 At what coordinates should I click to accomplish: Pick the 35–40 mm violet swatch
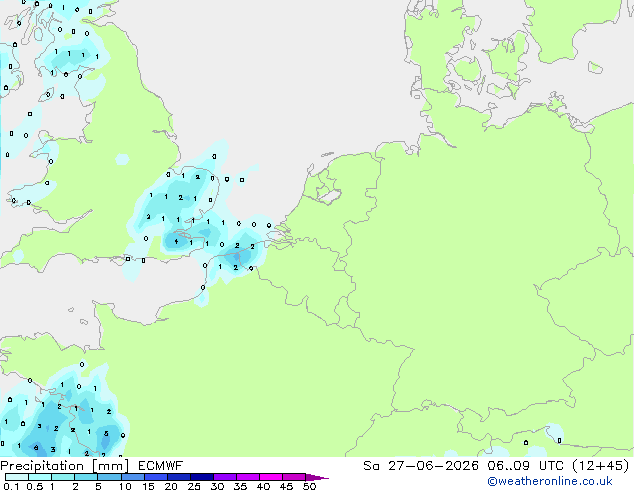coord(248,477)
